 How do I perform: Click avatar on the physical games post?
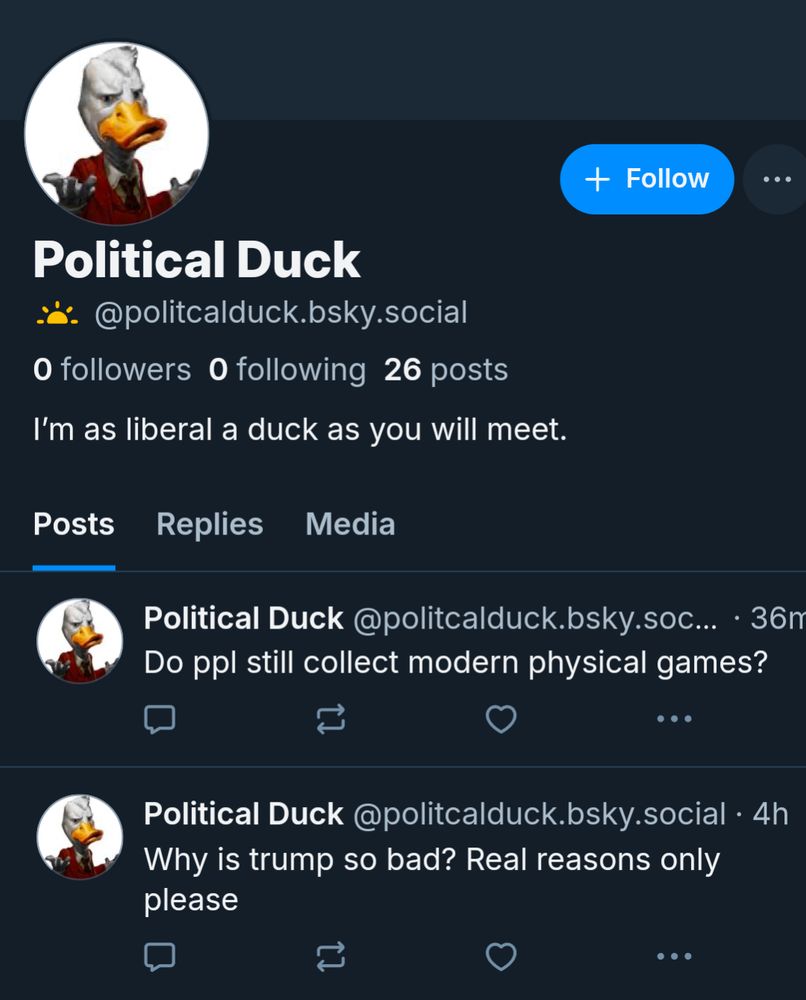point(80,641)
